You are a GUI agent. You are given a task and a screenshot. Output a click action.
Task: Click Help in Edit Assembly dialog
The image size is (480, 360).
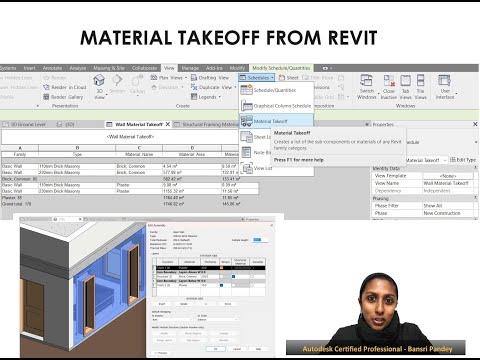coord(258,349)
